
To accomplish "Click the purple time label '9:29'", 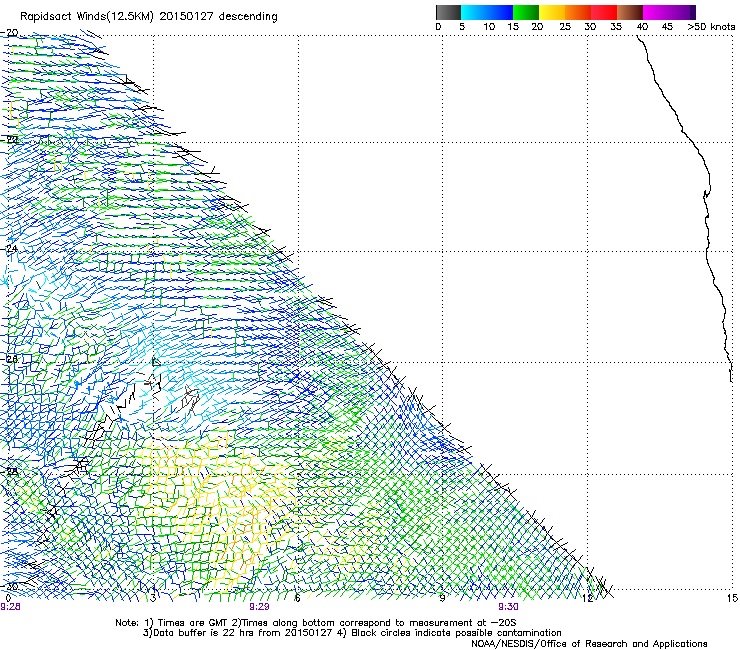I will point(260,607).
